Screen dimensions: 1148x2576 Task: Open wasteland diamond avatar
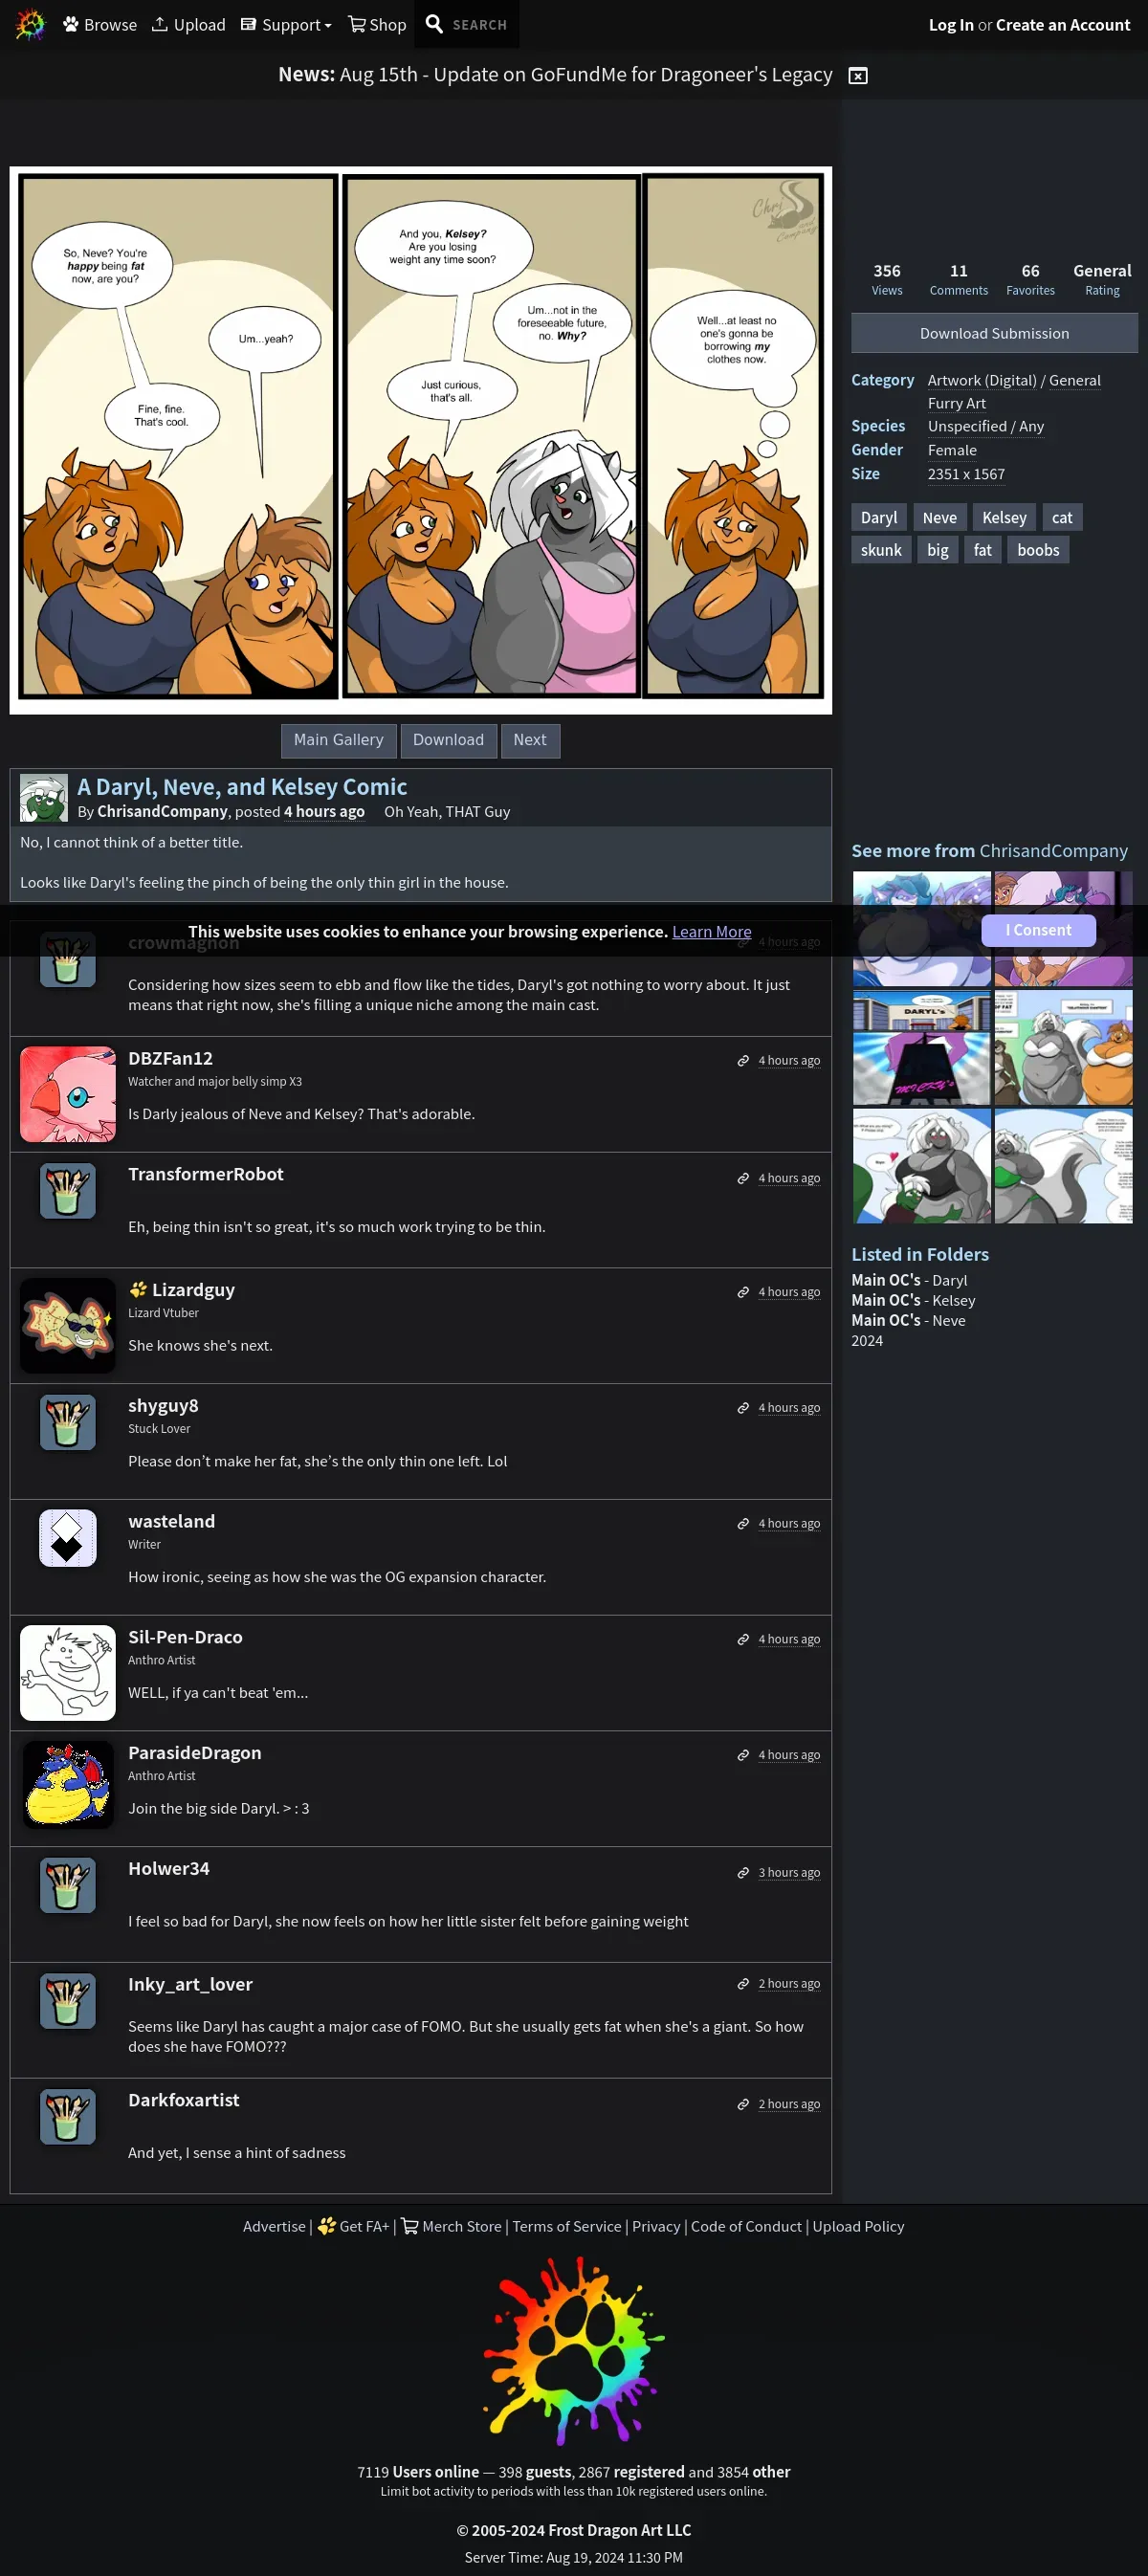point(68,1538)
